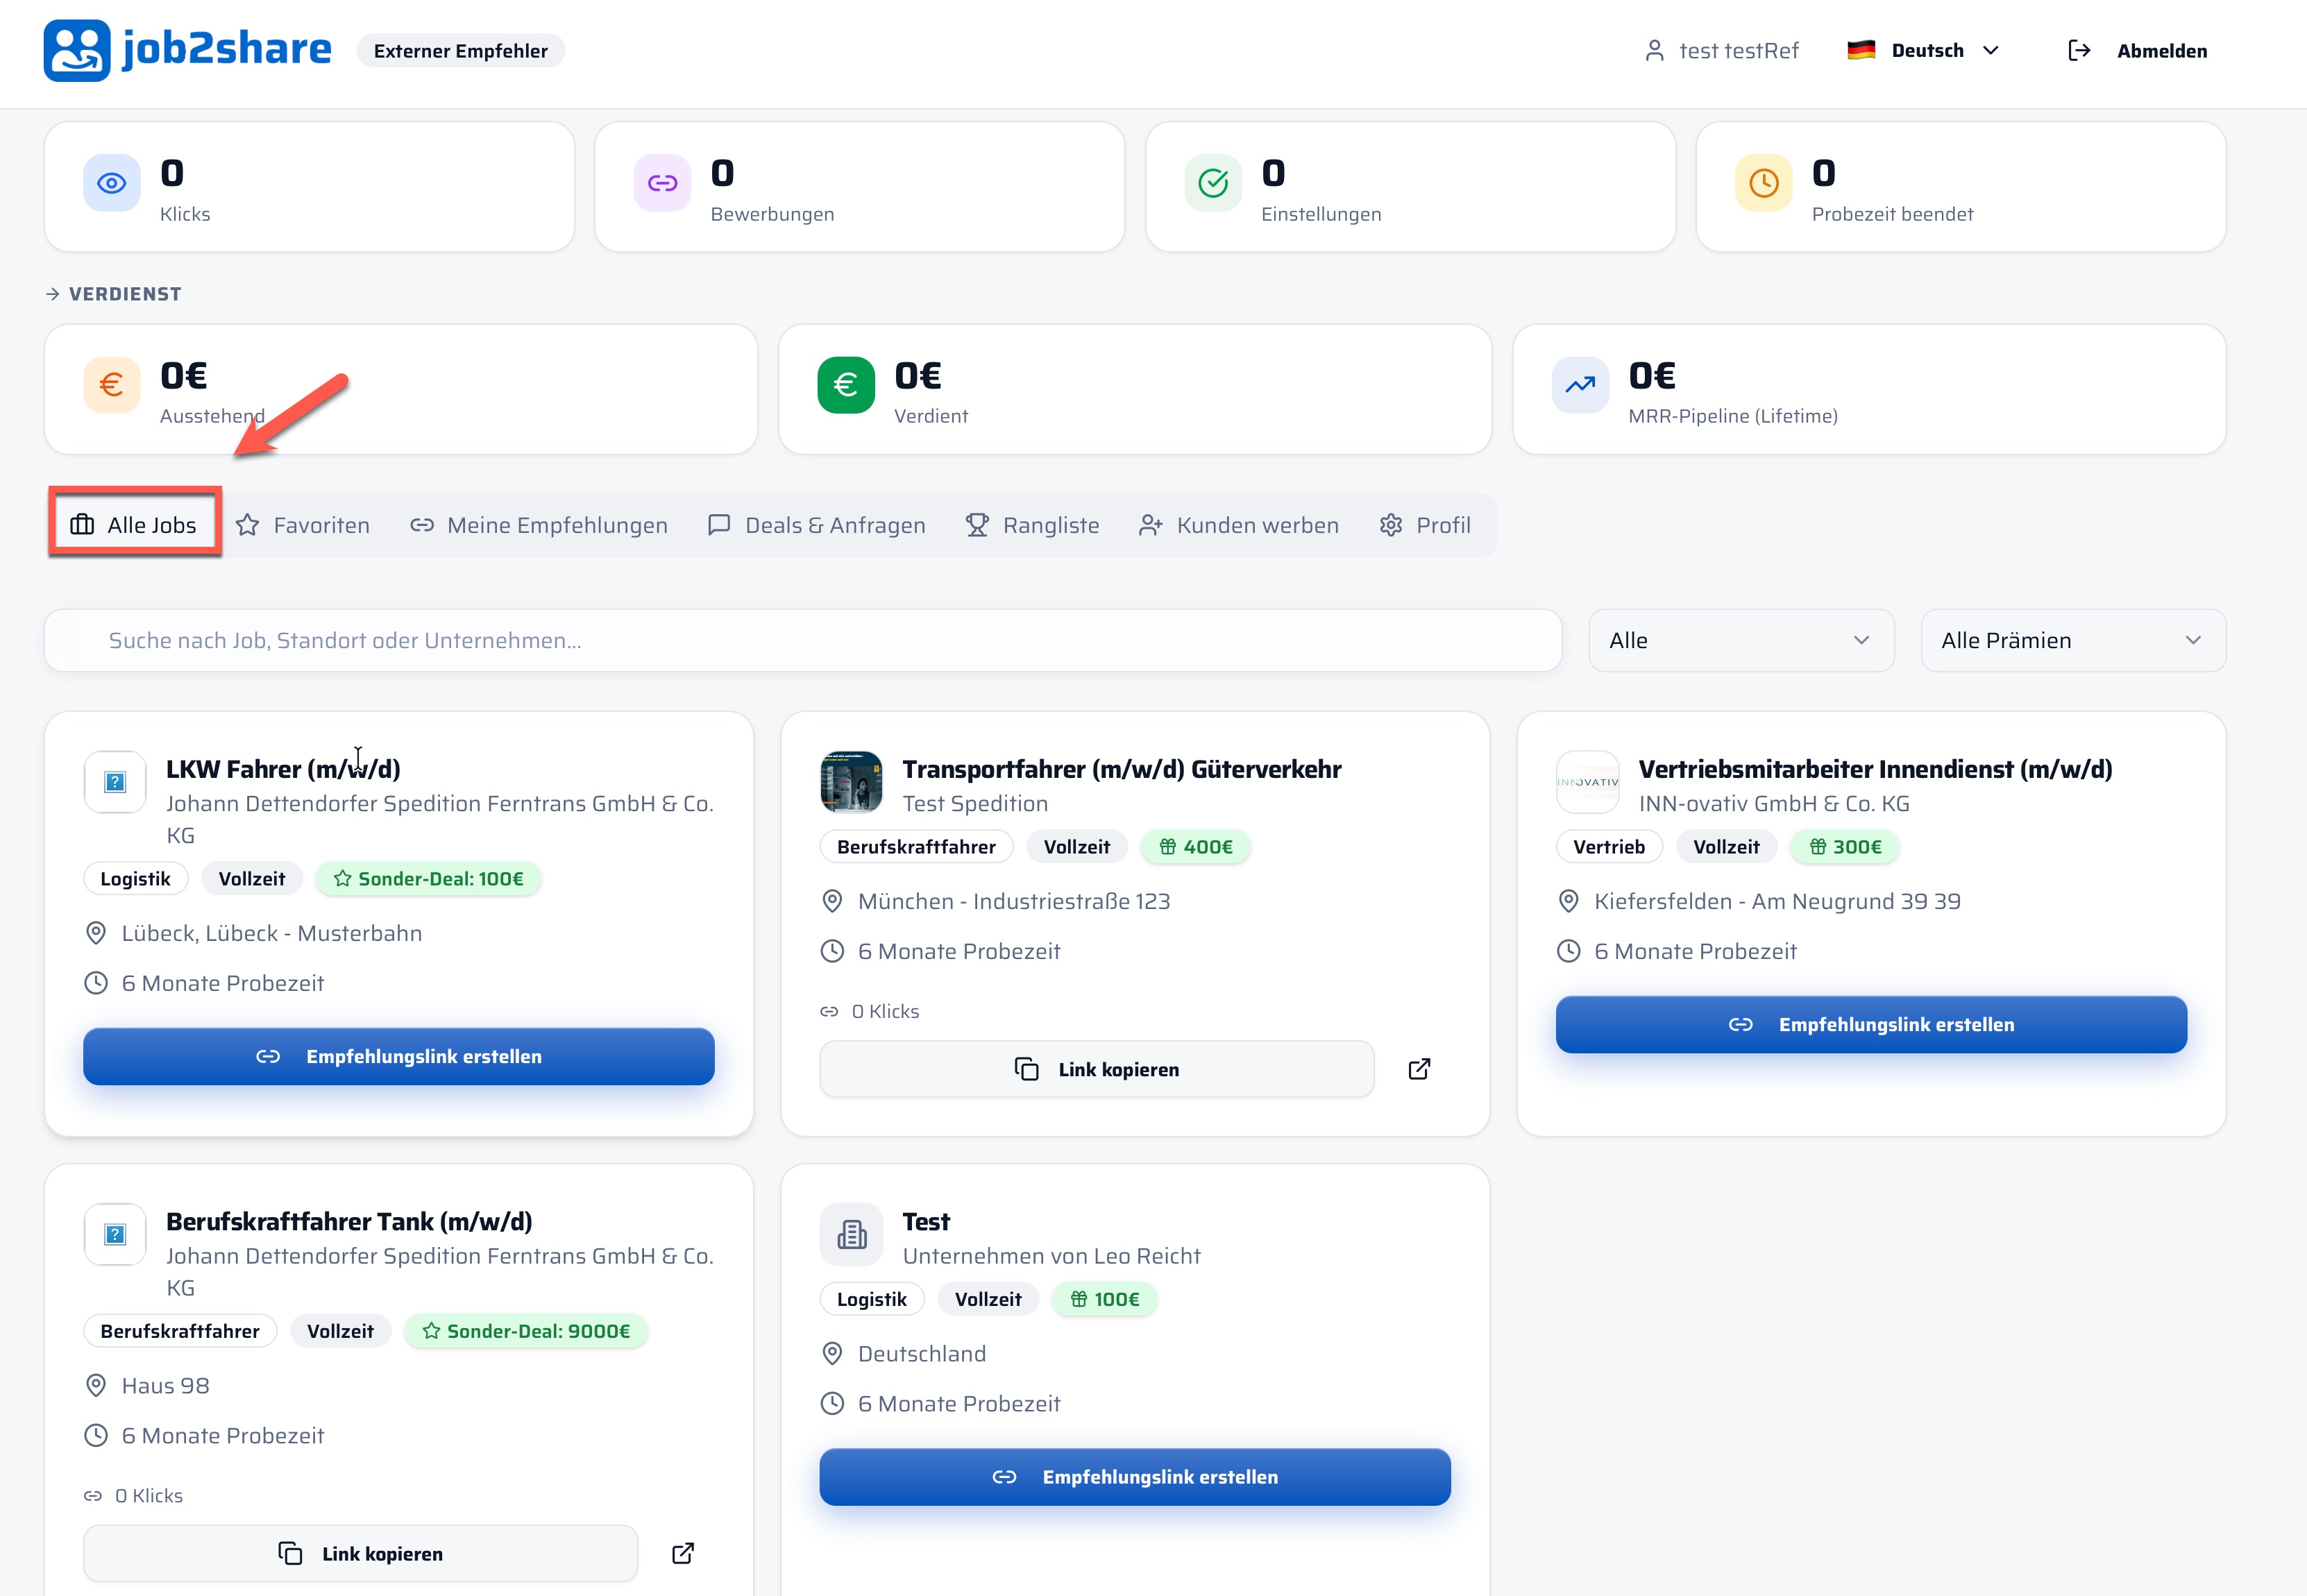The height and width of the screenshot is (1596, 2307).
Task: Click the eye icon on Klicks card
Action: [x=112, y=183]
